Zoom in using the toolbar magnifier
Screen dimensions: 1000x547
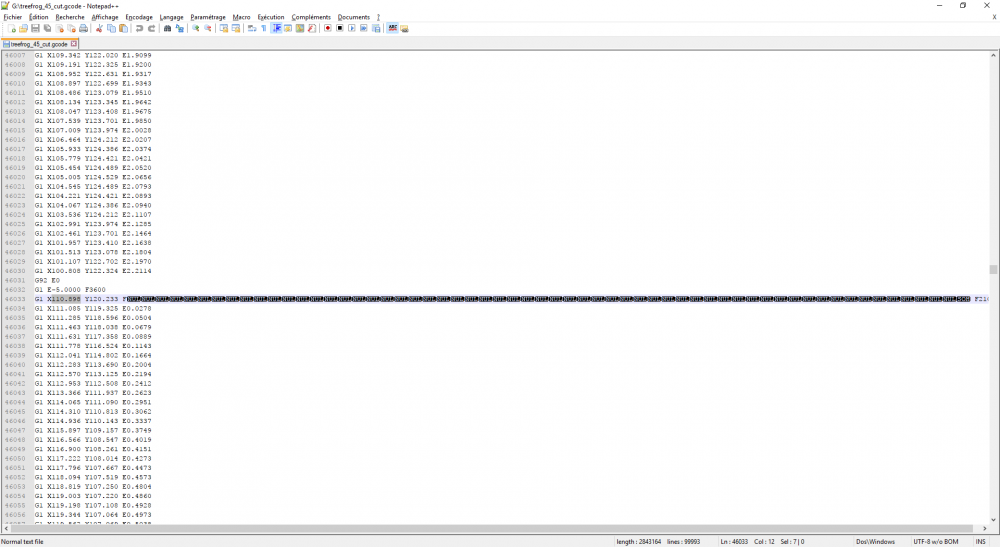click(x=196, y=28)
